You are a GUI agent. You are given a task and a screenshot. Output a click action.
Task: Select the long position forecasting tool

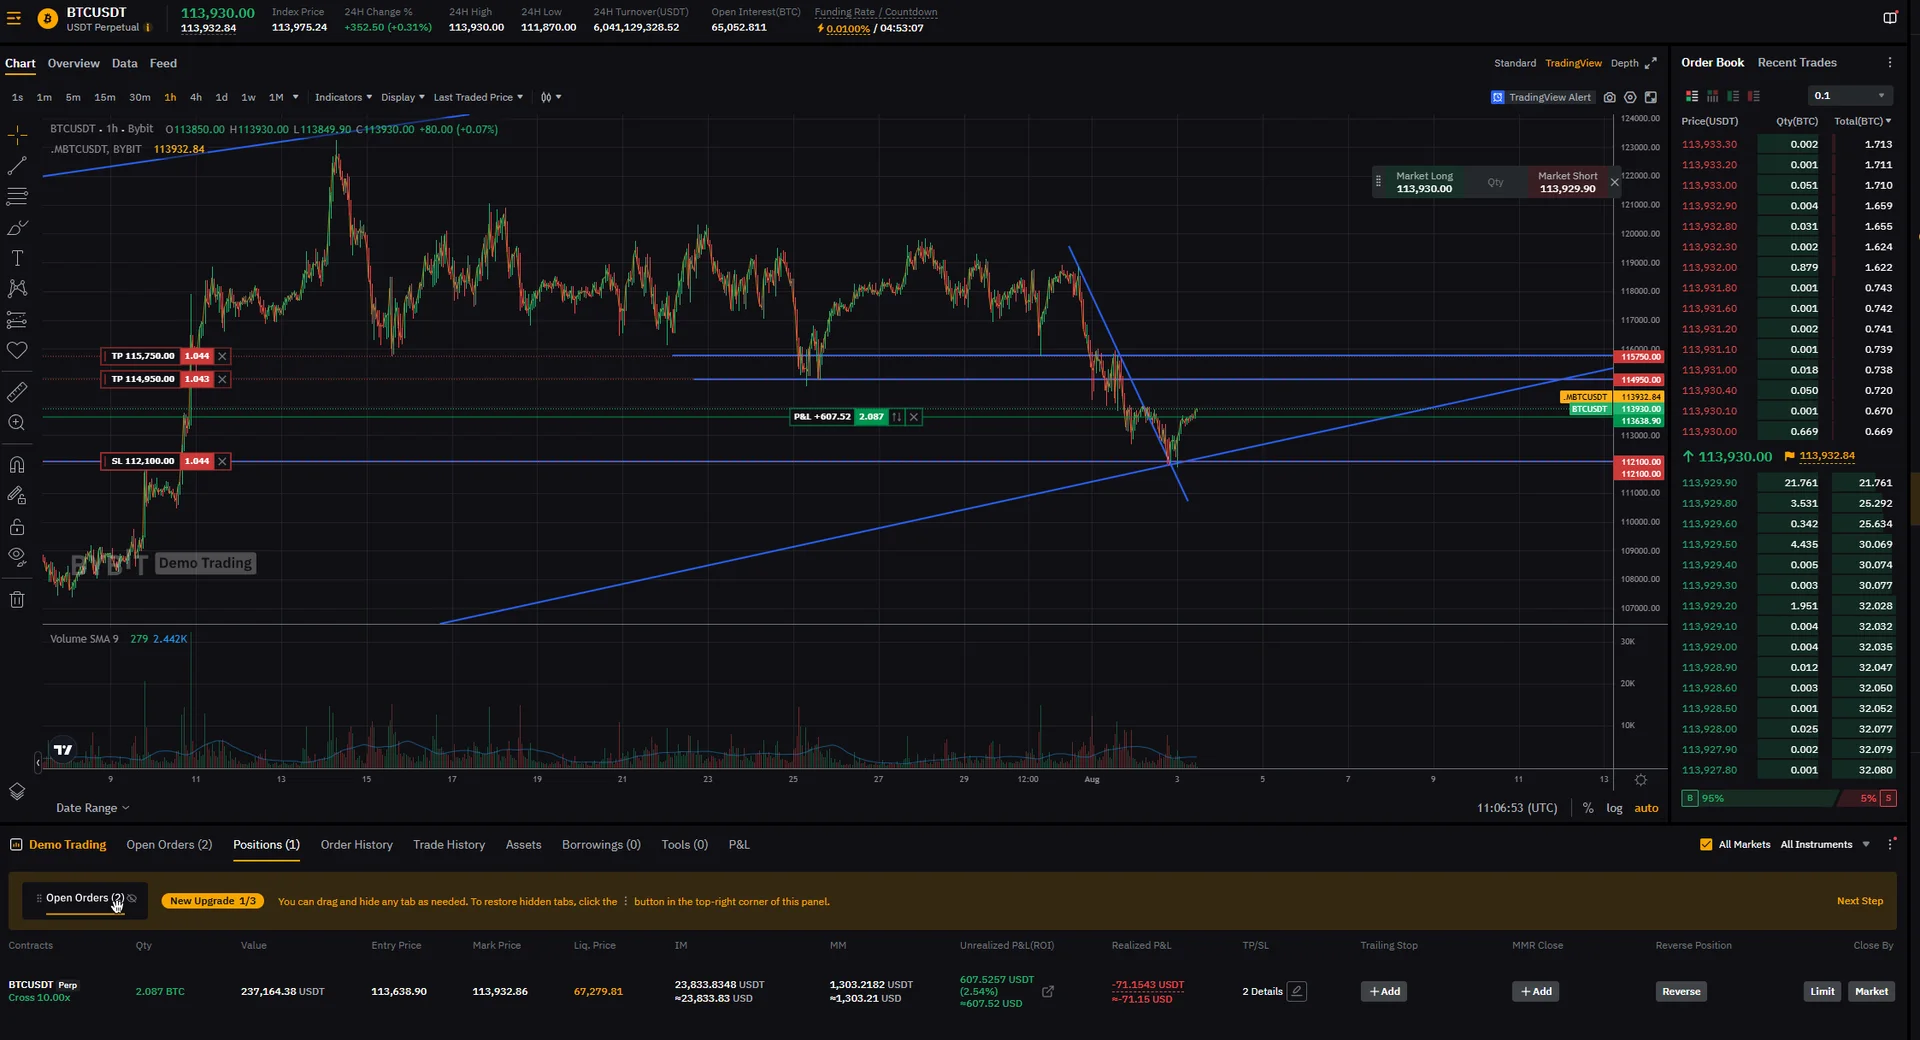pos(17,320)
